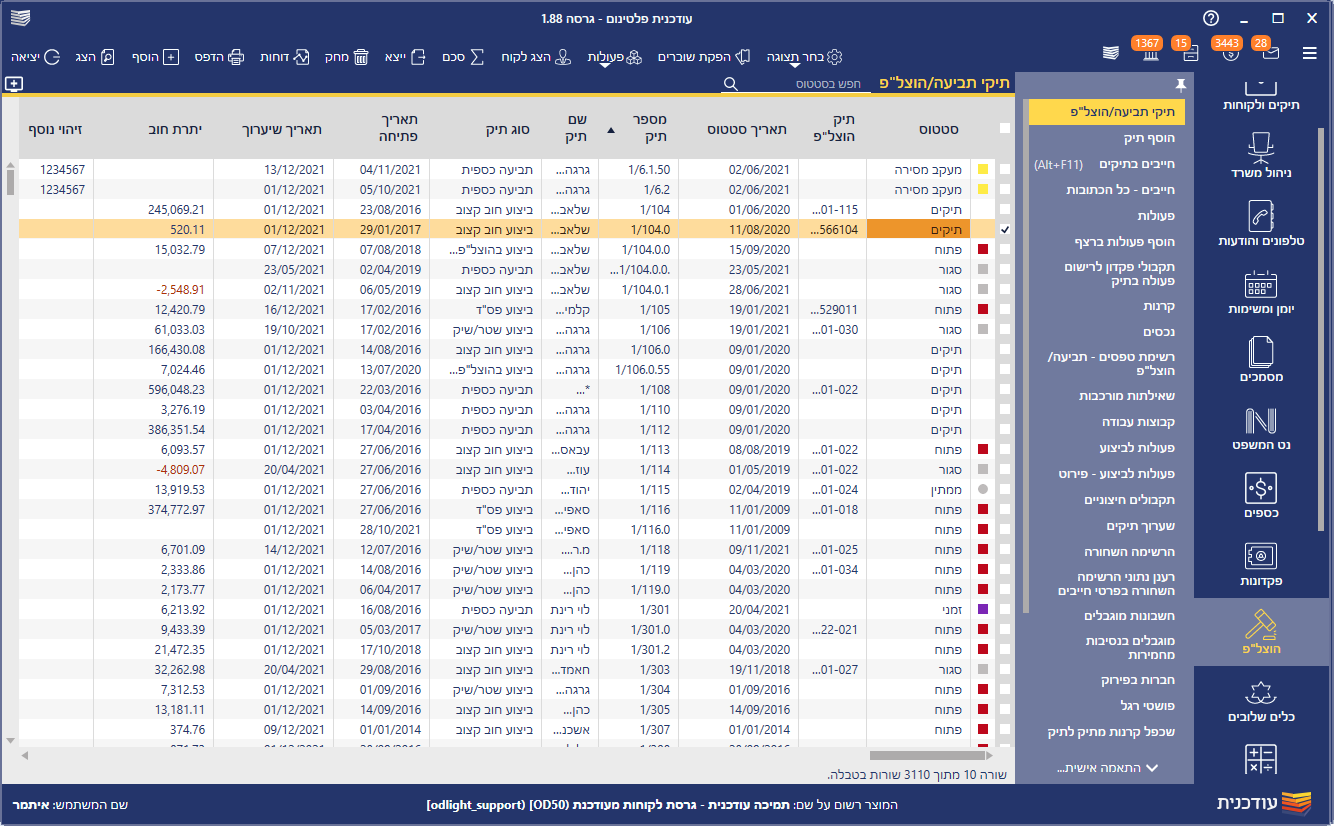Click the purple status swatch of זמני row
This screenshot has width=1334, height=826.
click(983, 610)
